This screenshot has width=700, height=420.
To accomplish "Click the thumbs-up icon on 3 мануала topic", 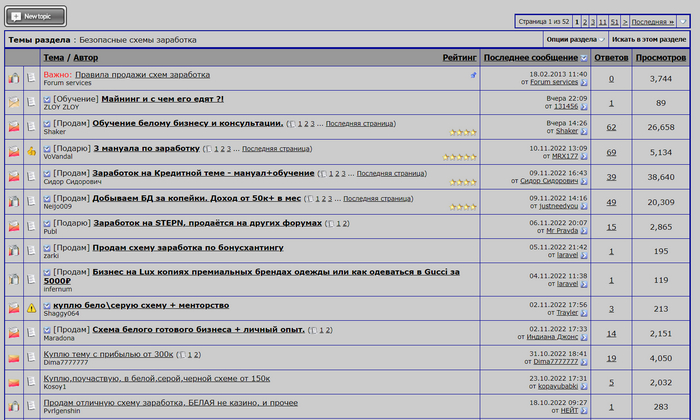I will 31,151.
